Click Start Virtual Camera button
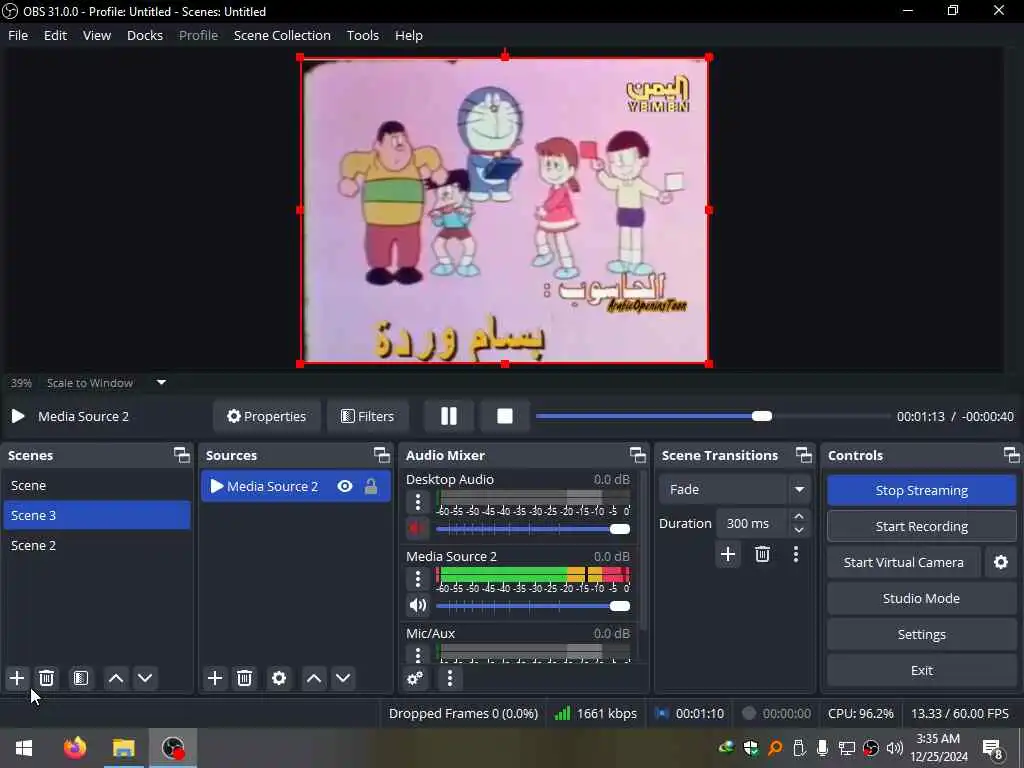Viewport: 1024px width, 768px height. [x=904, y=562]
